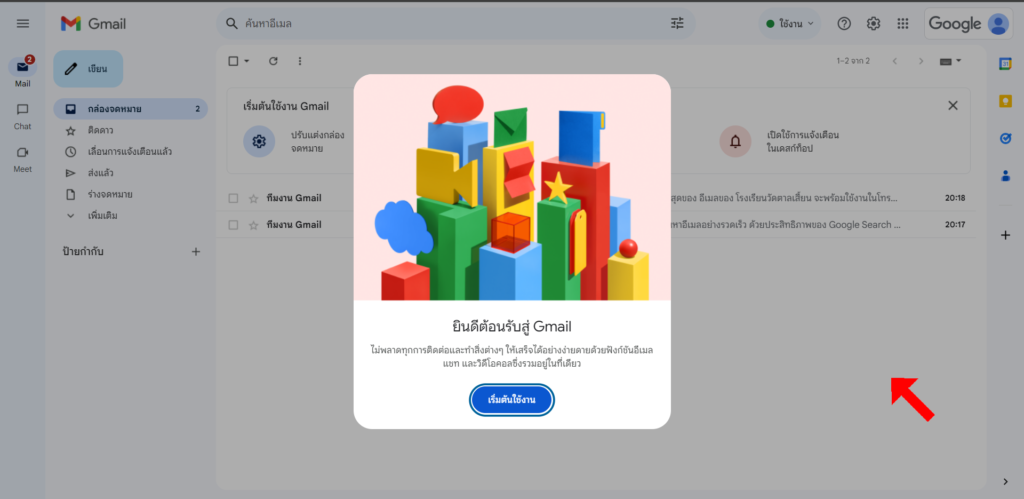Star the 20:18 email

pos(253,198)
